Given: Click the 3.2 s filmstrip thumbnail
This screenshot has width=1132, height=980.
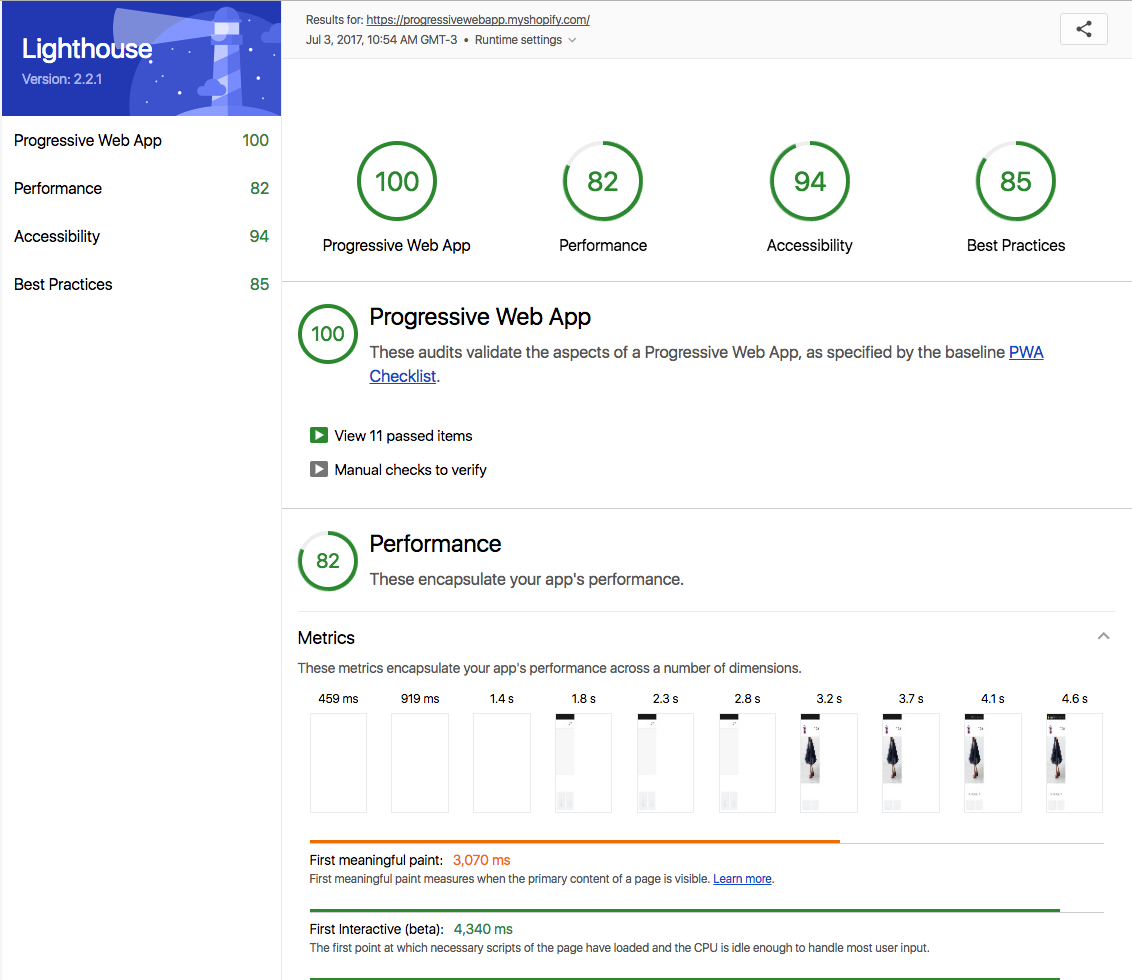Looking at the screenshot, I should pos(829,763).
